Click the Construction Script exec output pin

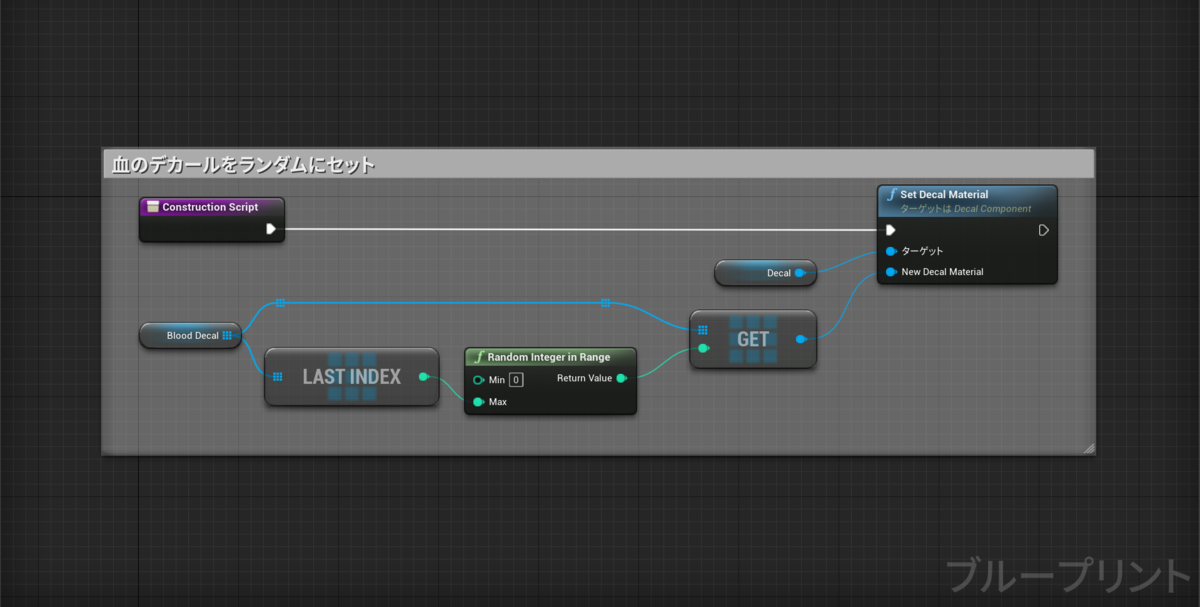click(x=271, y=229)
